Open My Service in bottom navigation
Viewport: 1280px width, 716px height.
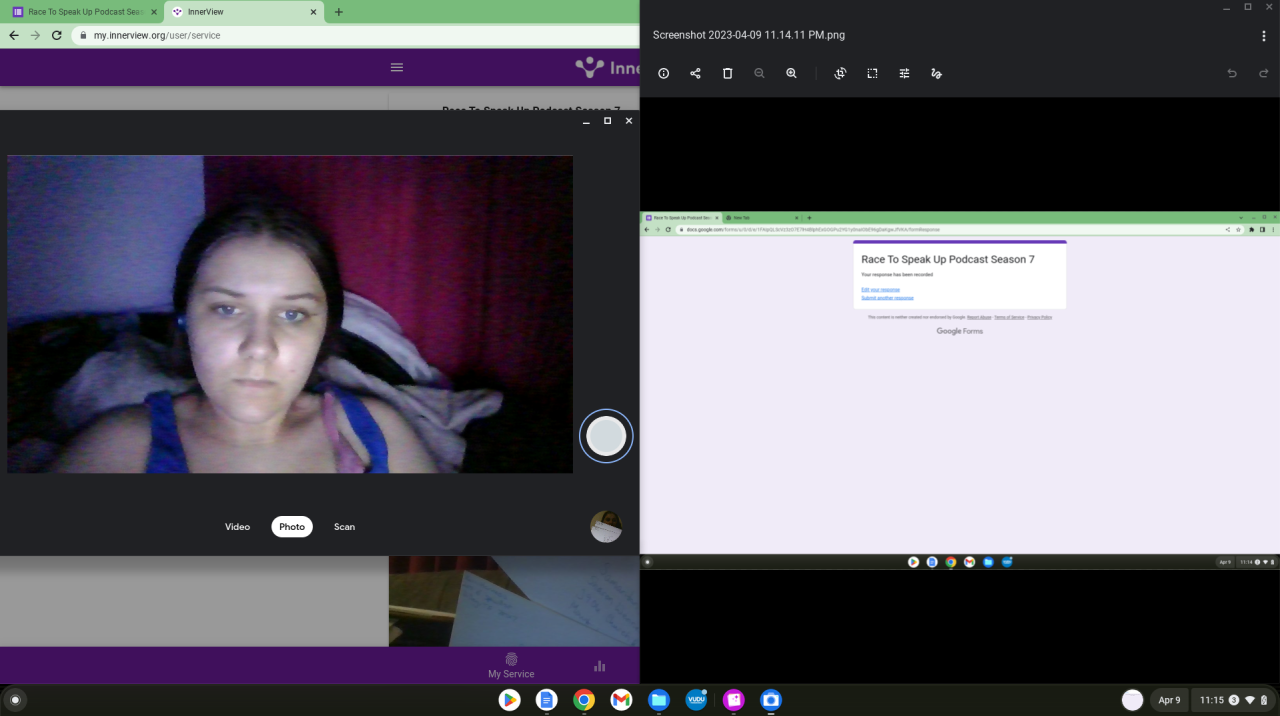point(511,666)
